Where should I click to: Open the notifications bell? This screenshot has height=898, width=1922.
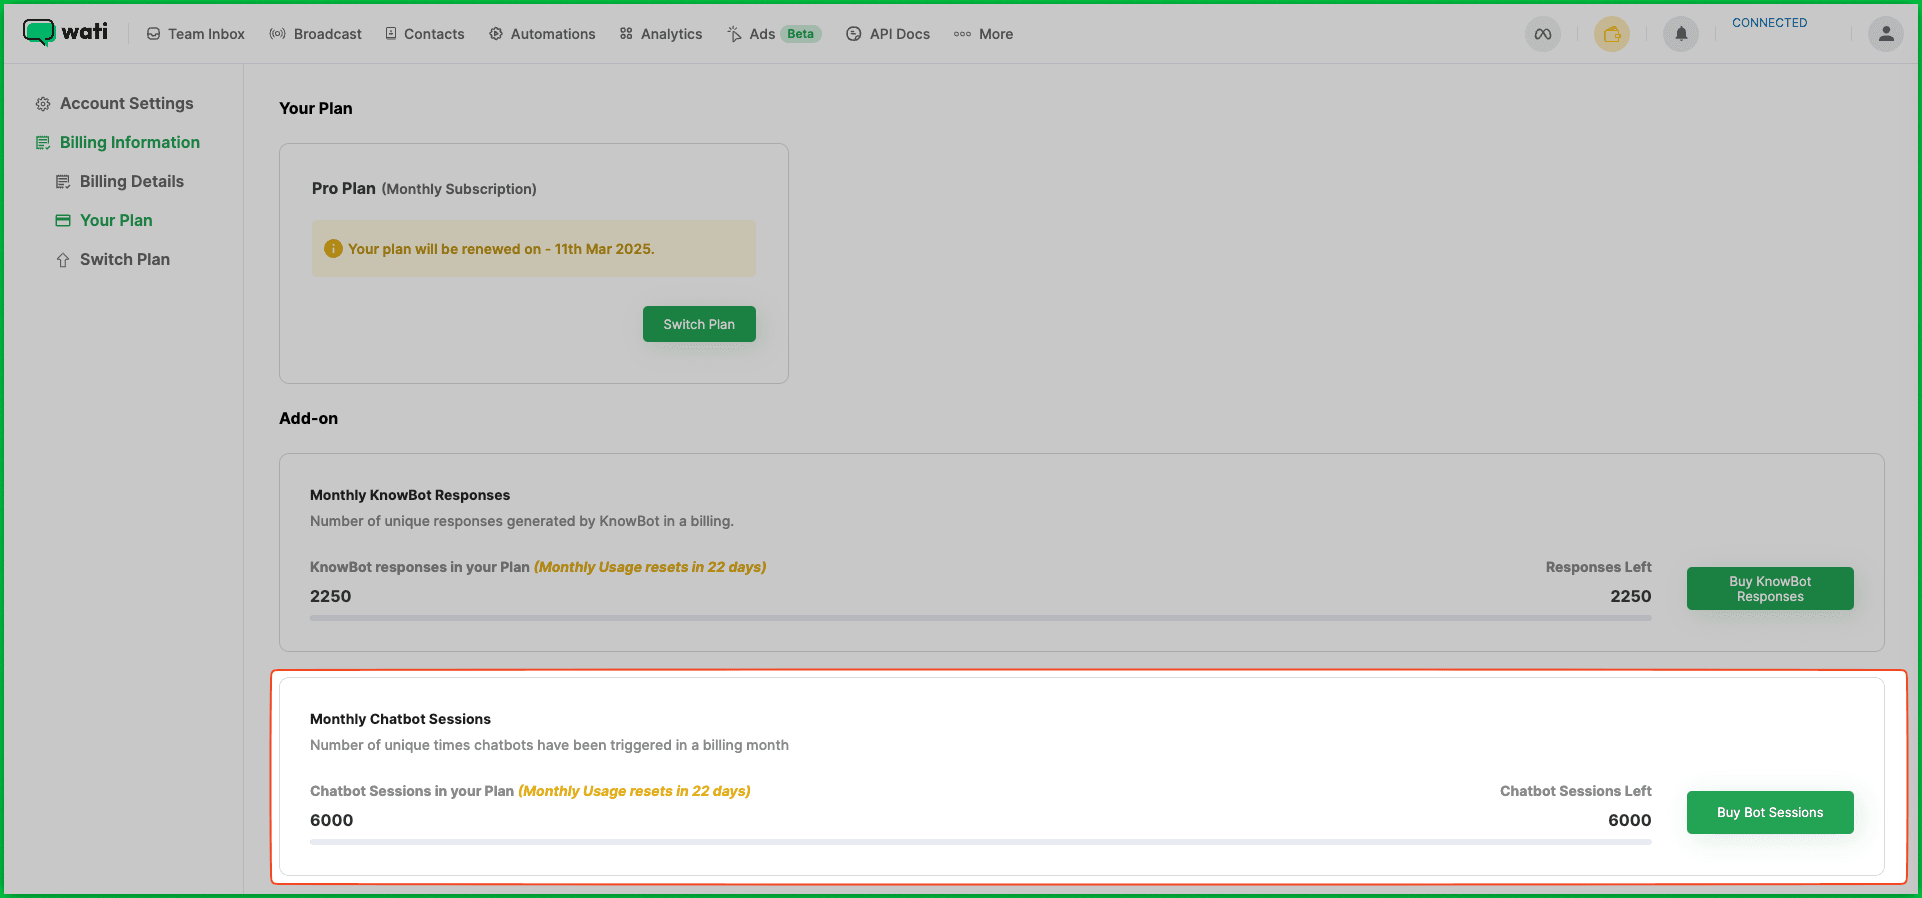pyautogui.click(x=1681, y=34)
